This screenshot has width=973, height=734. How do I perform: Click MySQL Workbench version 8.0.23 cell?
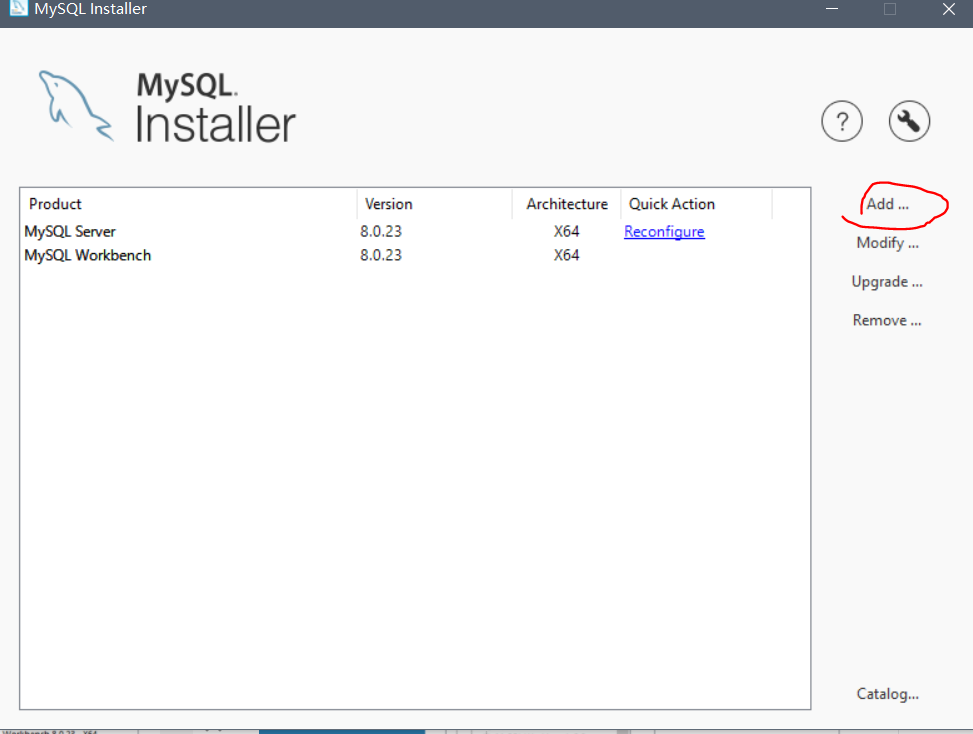pos(381,255)
